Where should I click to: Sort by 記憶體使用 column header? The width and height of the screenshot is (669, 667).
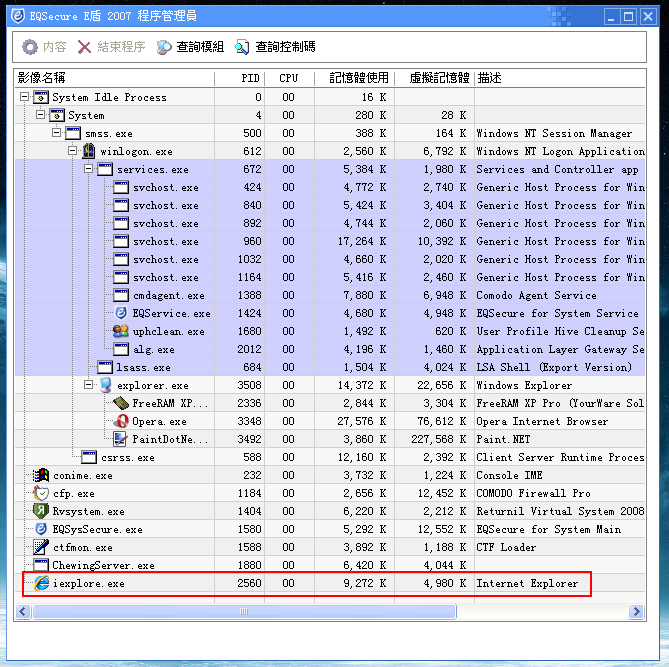(355, 78)
